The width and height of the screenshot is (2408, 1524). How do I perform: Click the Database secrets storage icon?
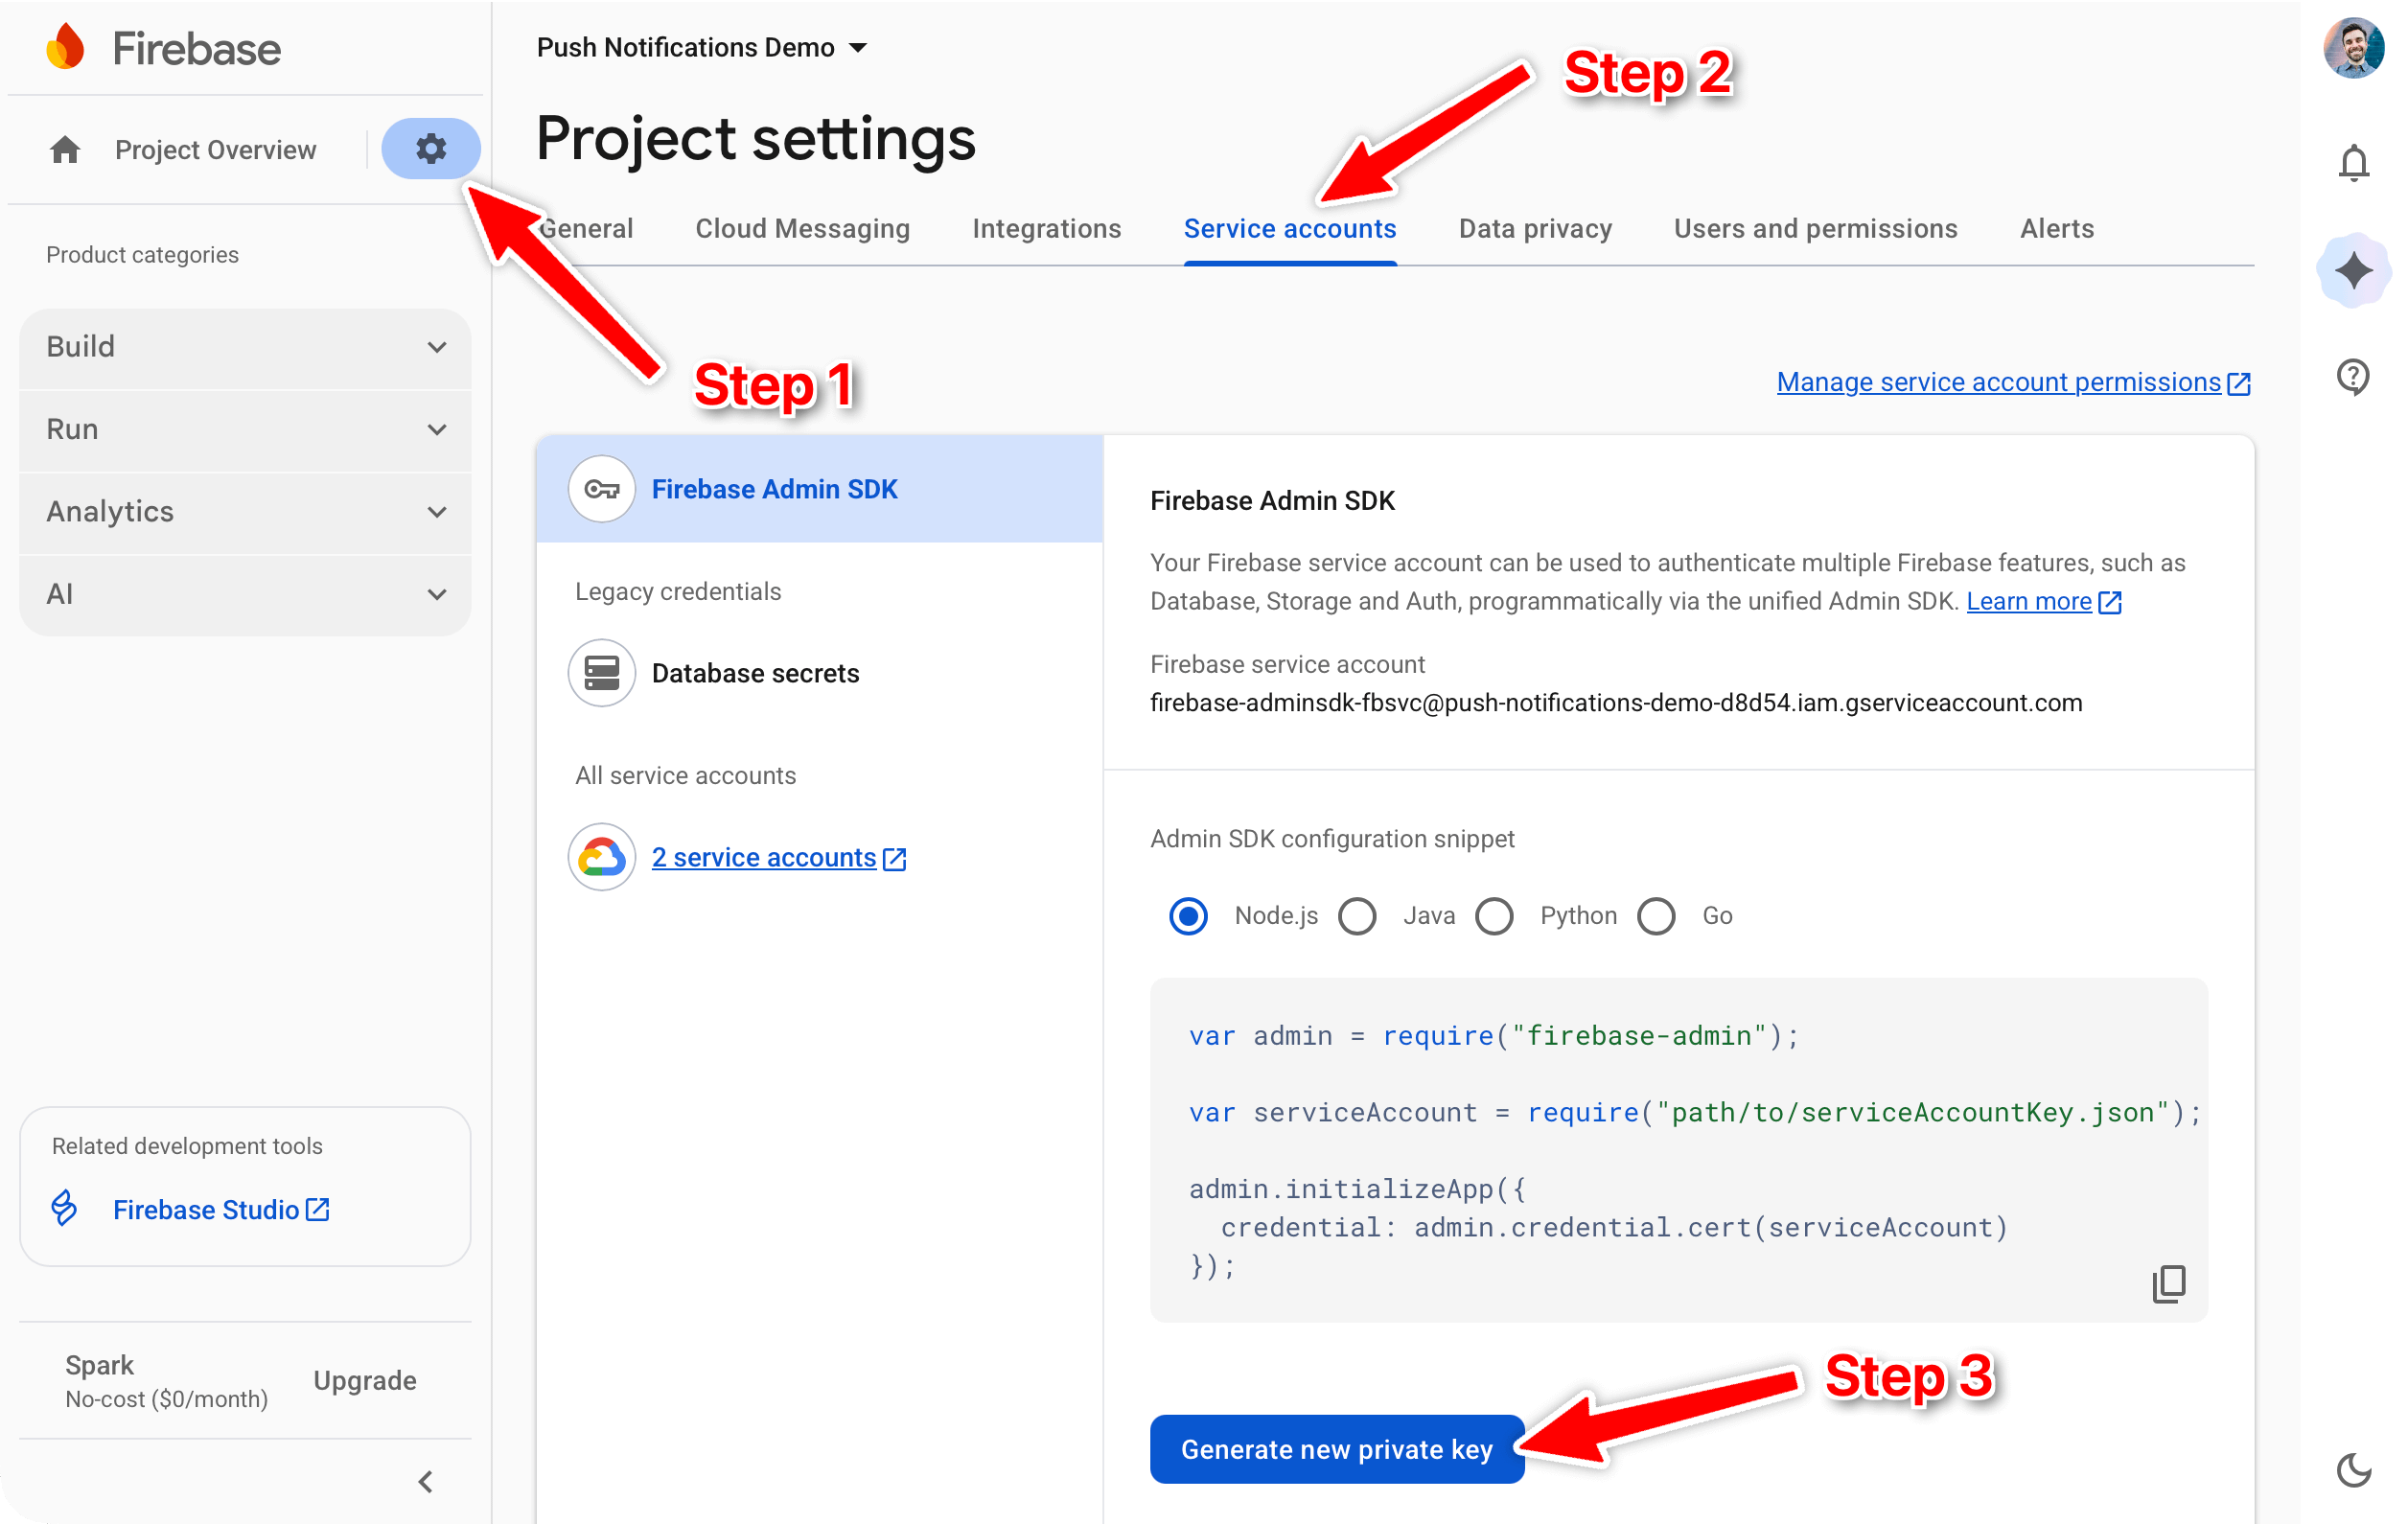(601, 673)
